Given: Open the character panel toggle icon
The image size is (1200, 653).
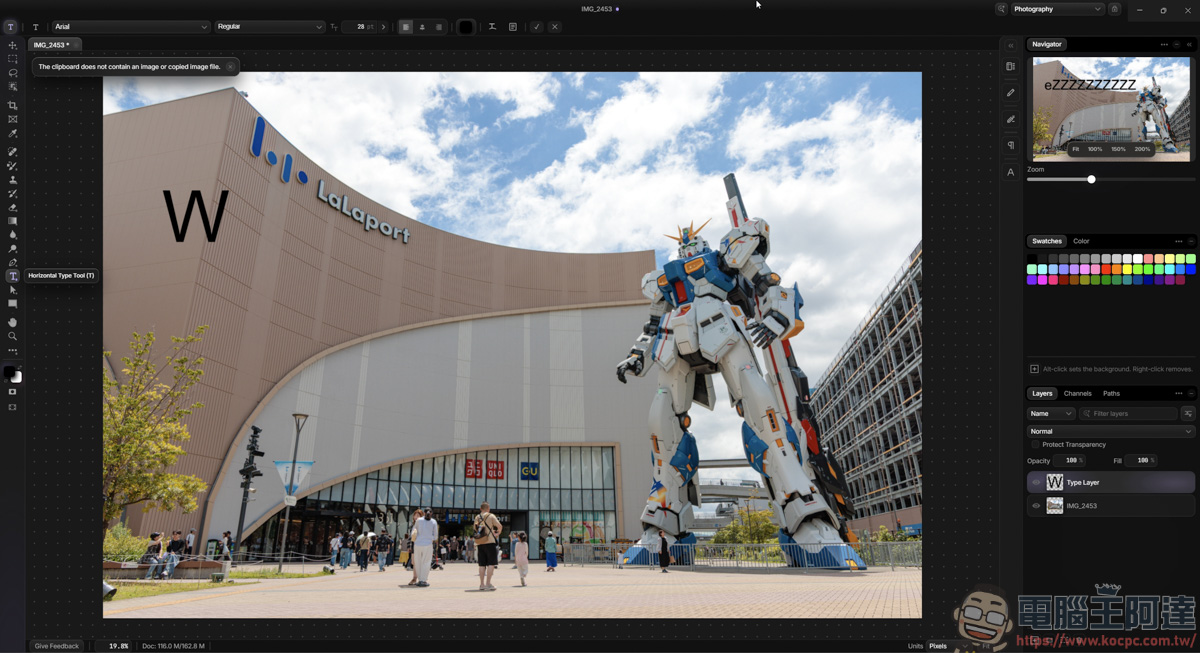Looking at the screenshot, I should (x=513, y=27).
